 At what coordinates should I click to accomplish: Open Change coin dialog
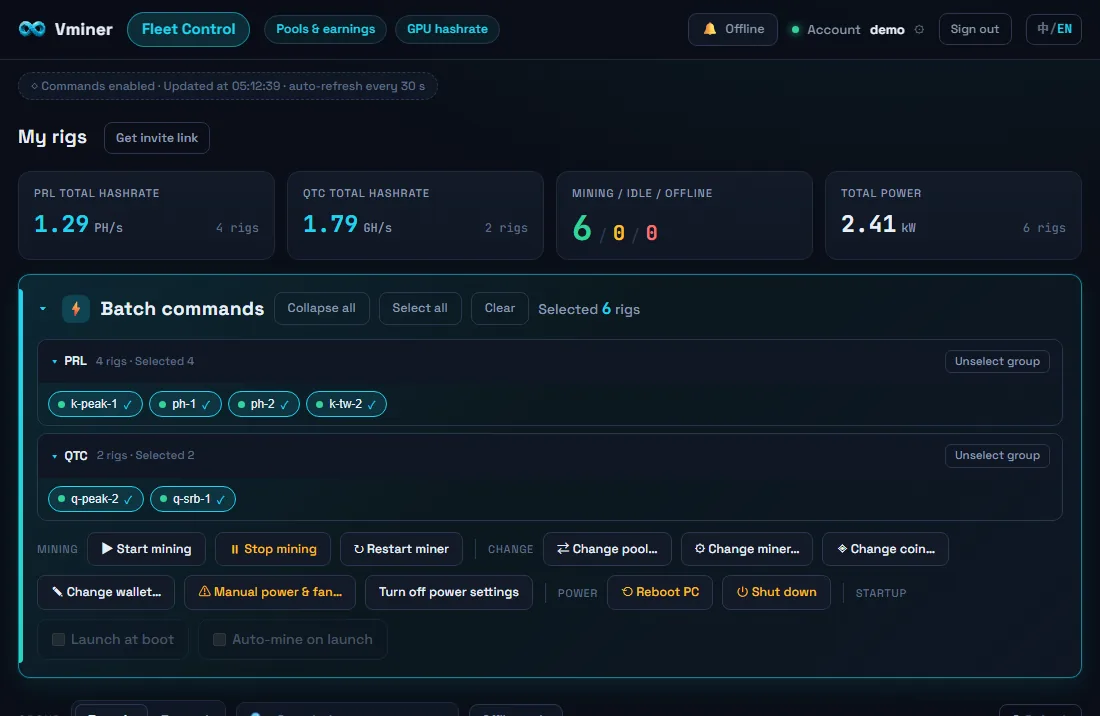pyautogui.click(x=885, y=549)
